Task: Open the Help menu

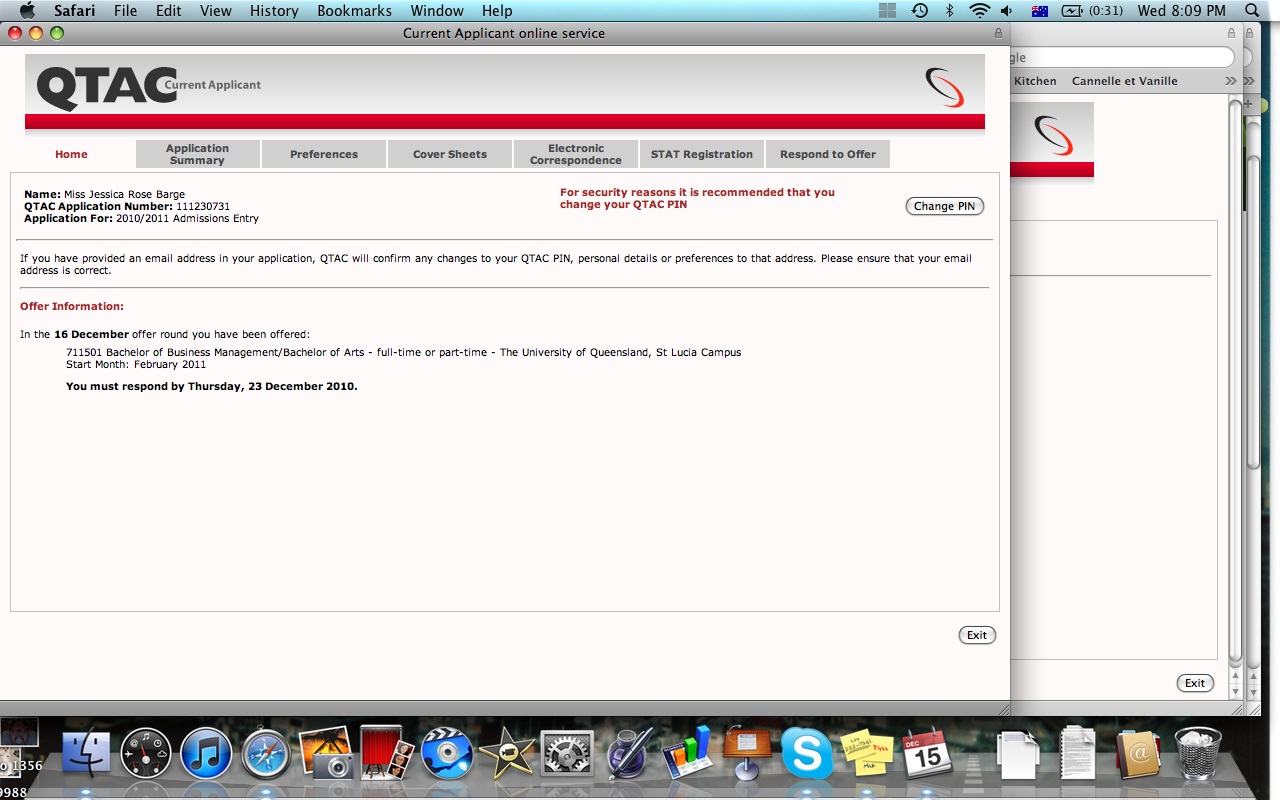Action: pyautogui.click(x=497, y=11)
